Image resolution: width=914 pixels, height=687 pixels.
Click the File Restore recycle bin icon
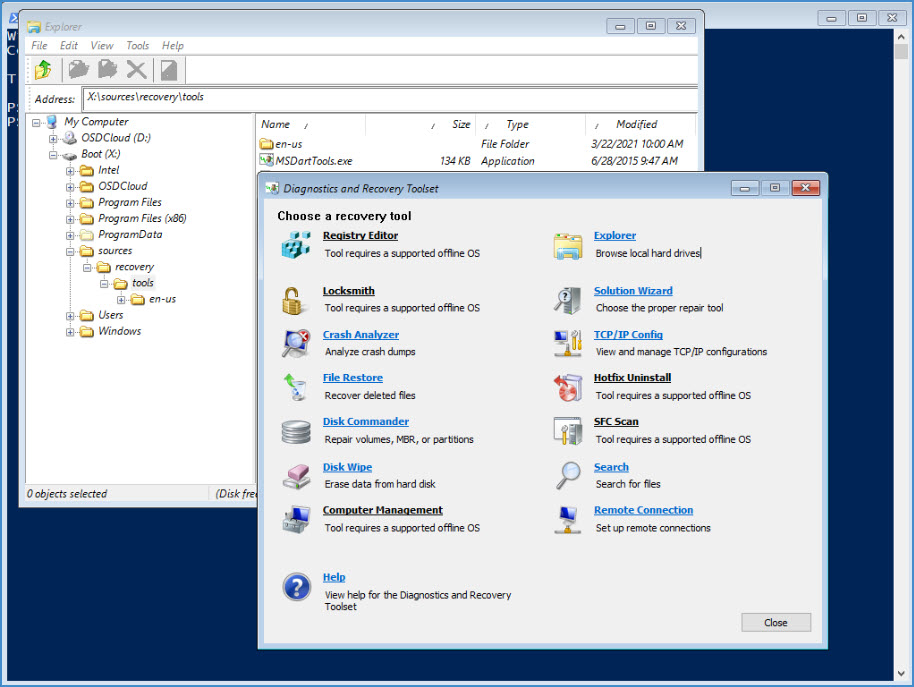[x=296, y=387]
